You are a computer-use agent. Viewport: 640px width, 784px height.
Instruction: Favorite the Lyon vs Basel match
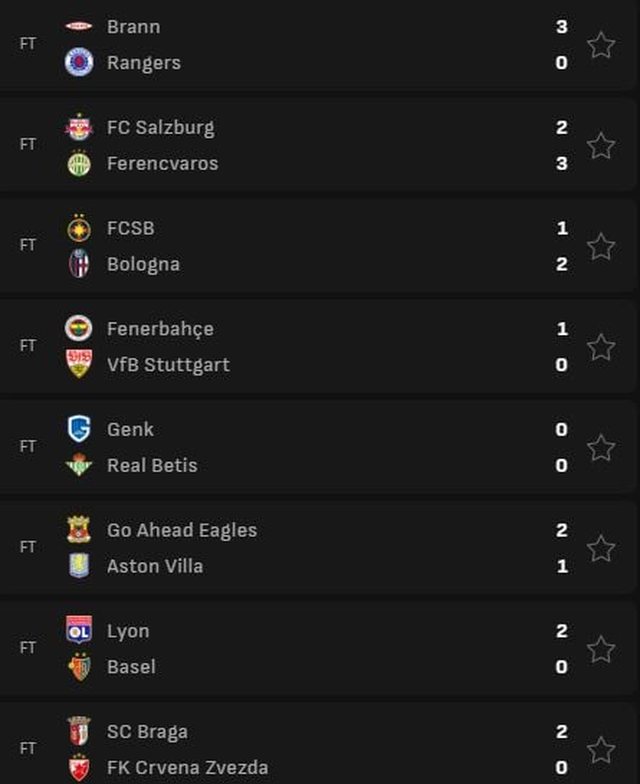pyautogui.click(x=600, y=649)
